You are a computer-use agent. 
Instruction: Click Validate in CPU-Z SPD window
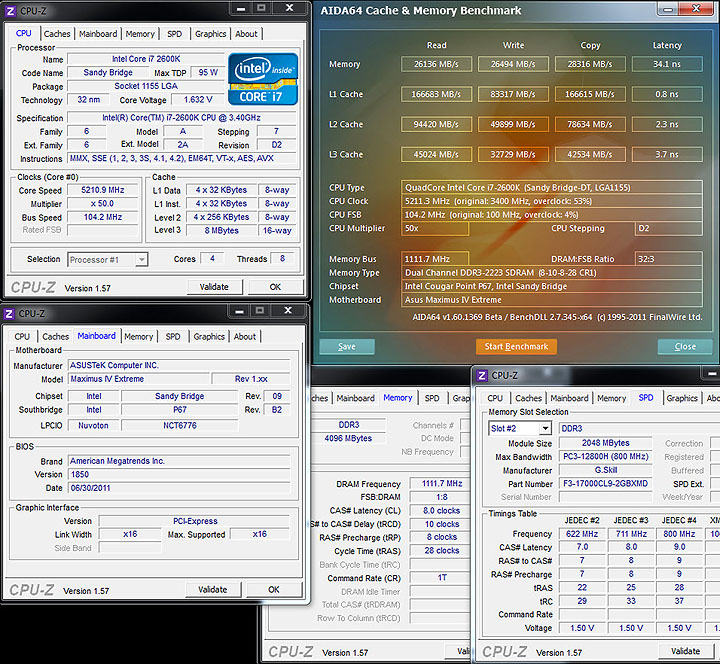pos(686,651)
